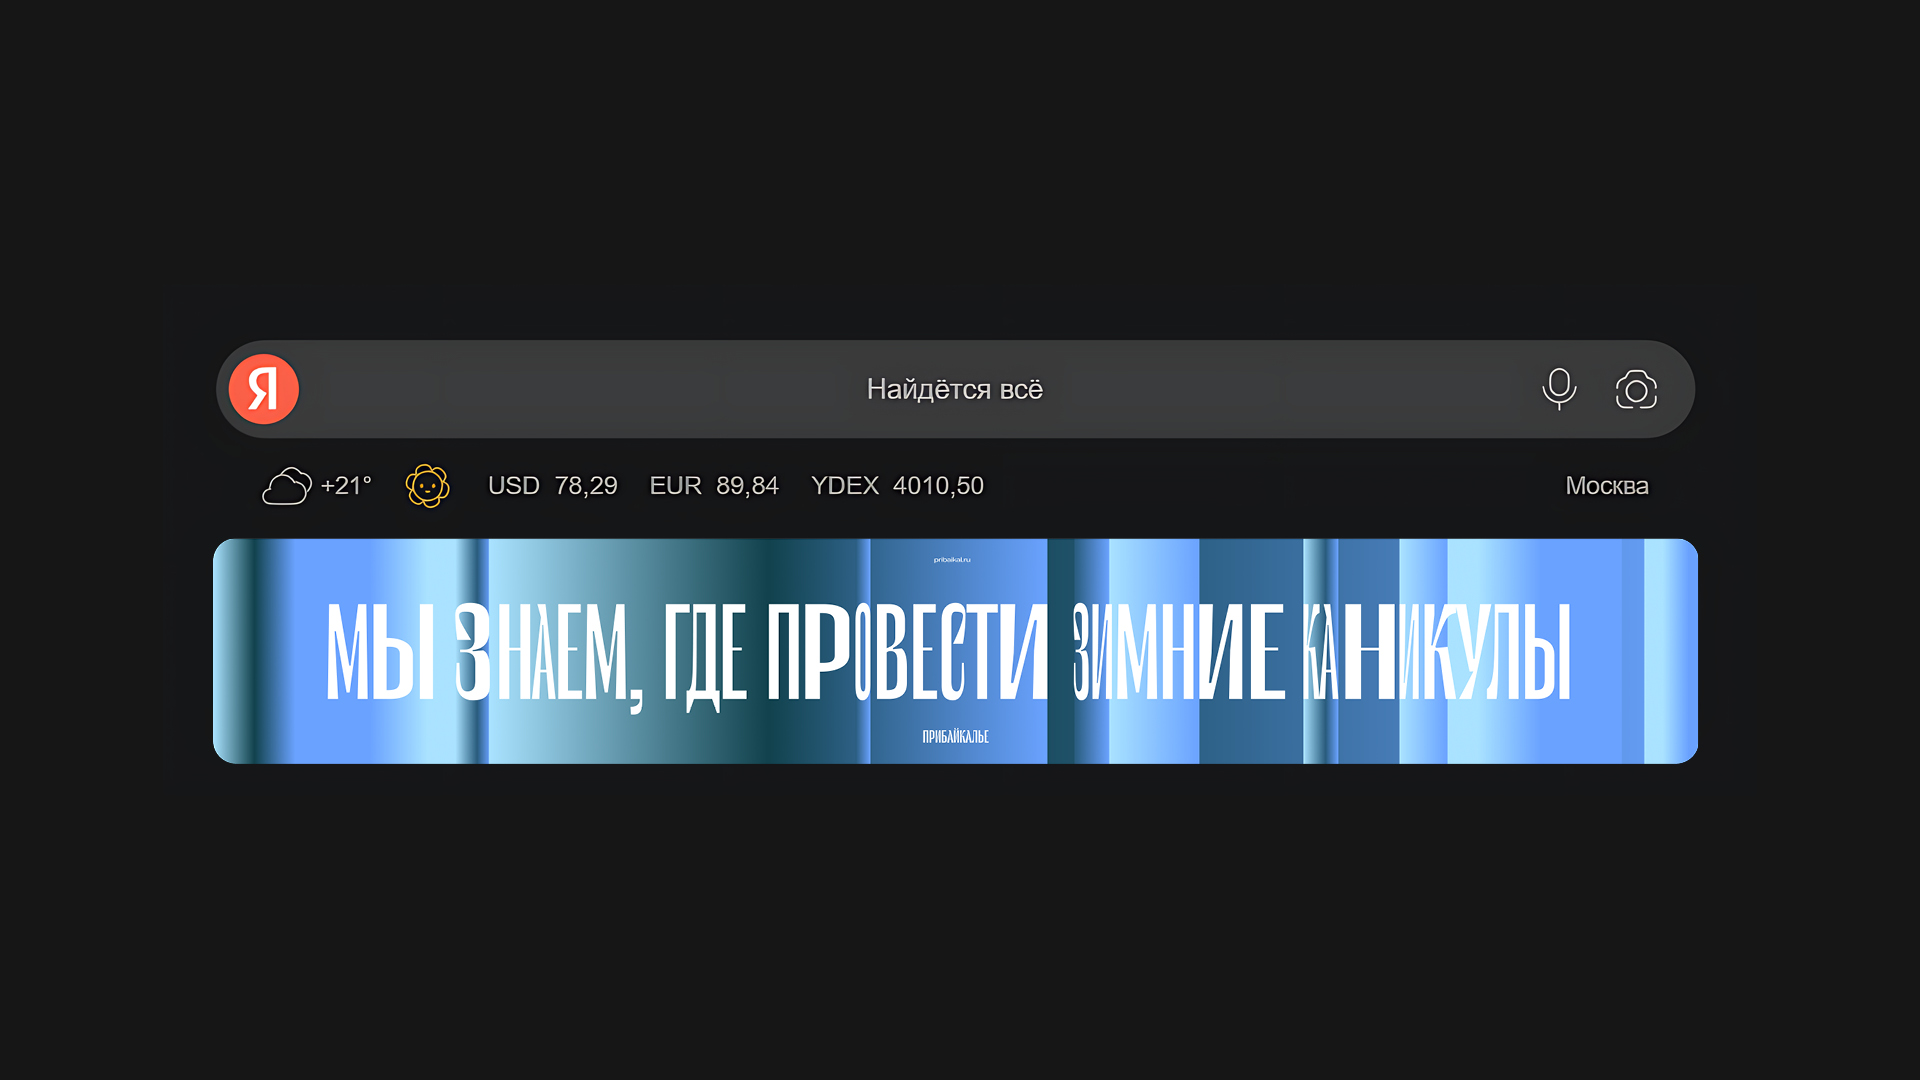Click the USD rate 78,29
The image size is (1920, 1080).
586,486
